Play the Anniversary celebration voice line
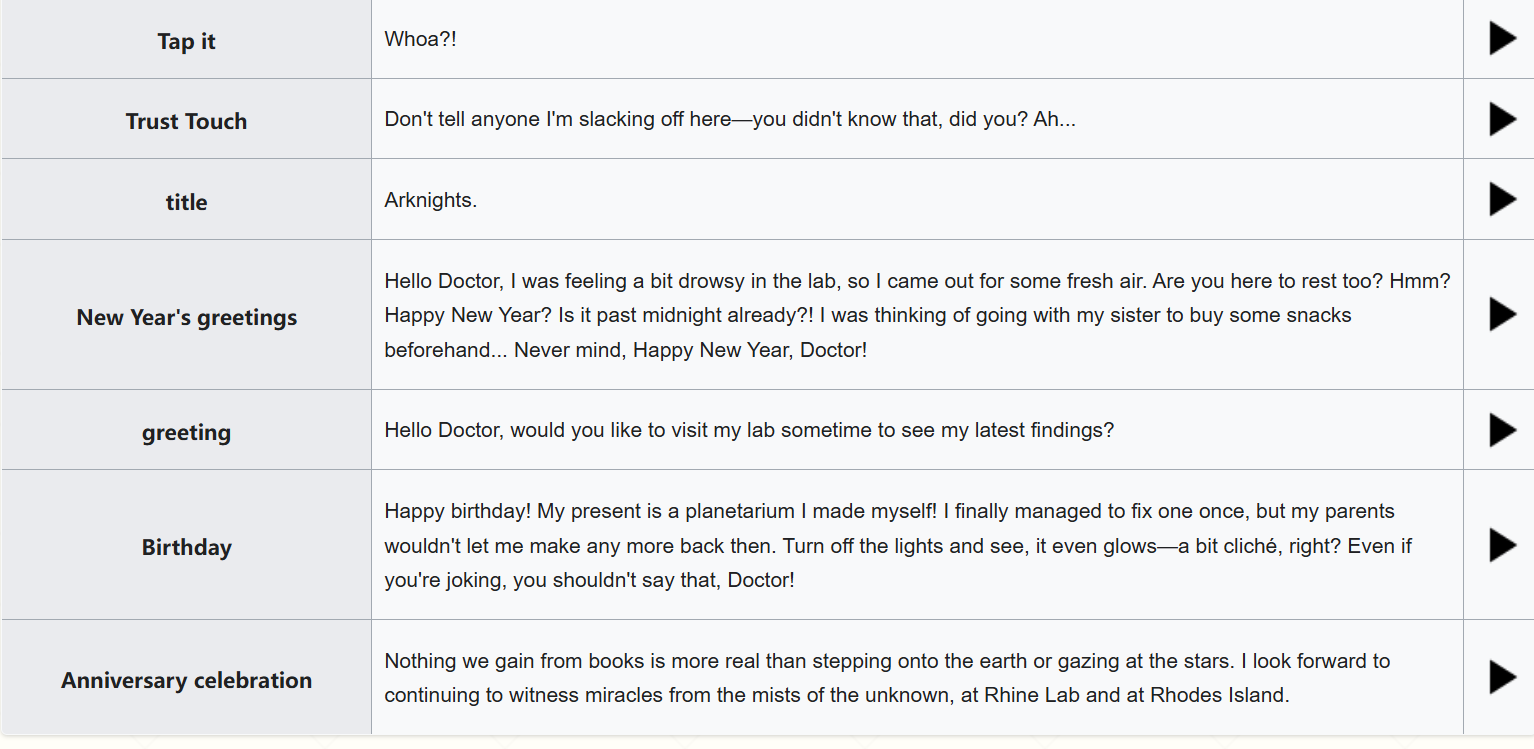The height and width of the screenshot is (749, 1534). (1502, 677)
